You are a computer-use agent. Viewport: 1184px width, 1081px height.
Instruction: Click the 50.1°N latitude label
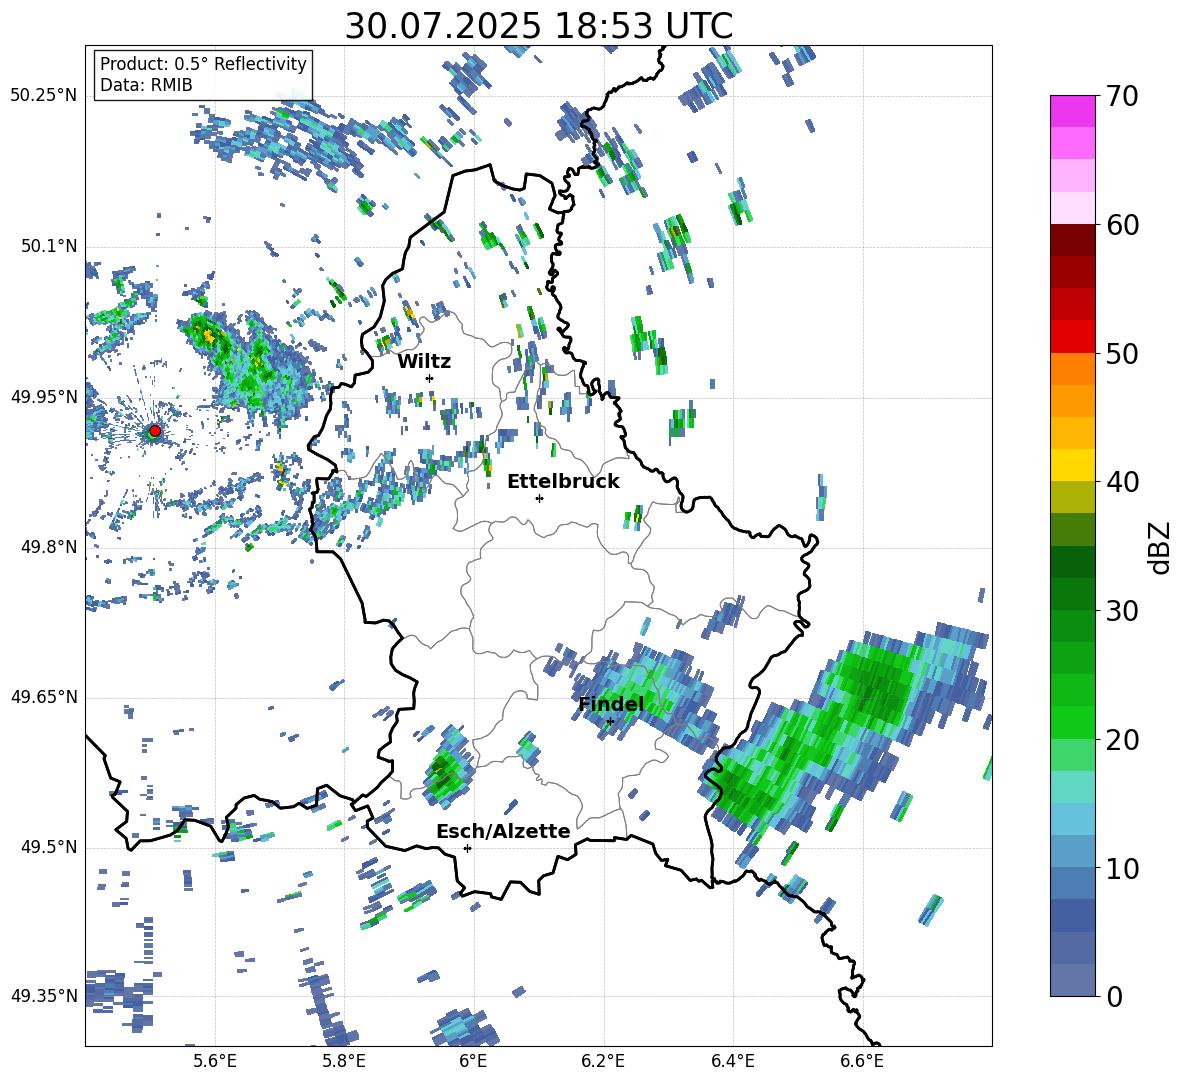click(48, 247)
